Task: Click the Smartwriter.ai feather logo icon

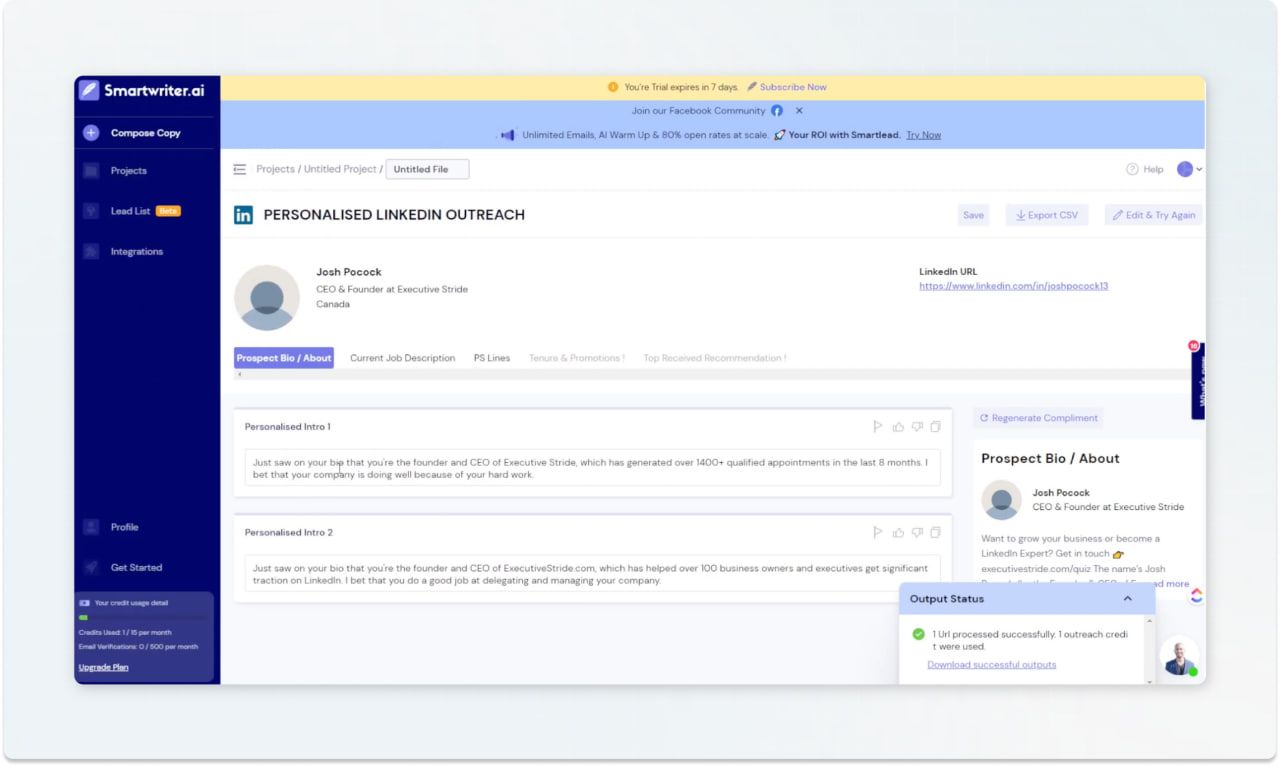Action: [89, 89]
